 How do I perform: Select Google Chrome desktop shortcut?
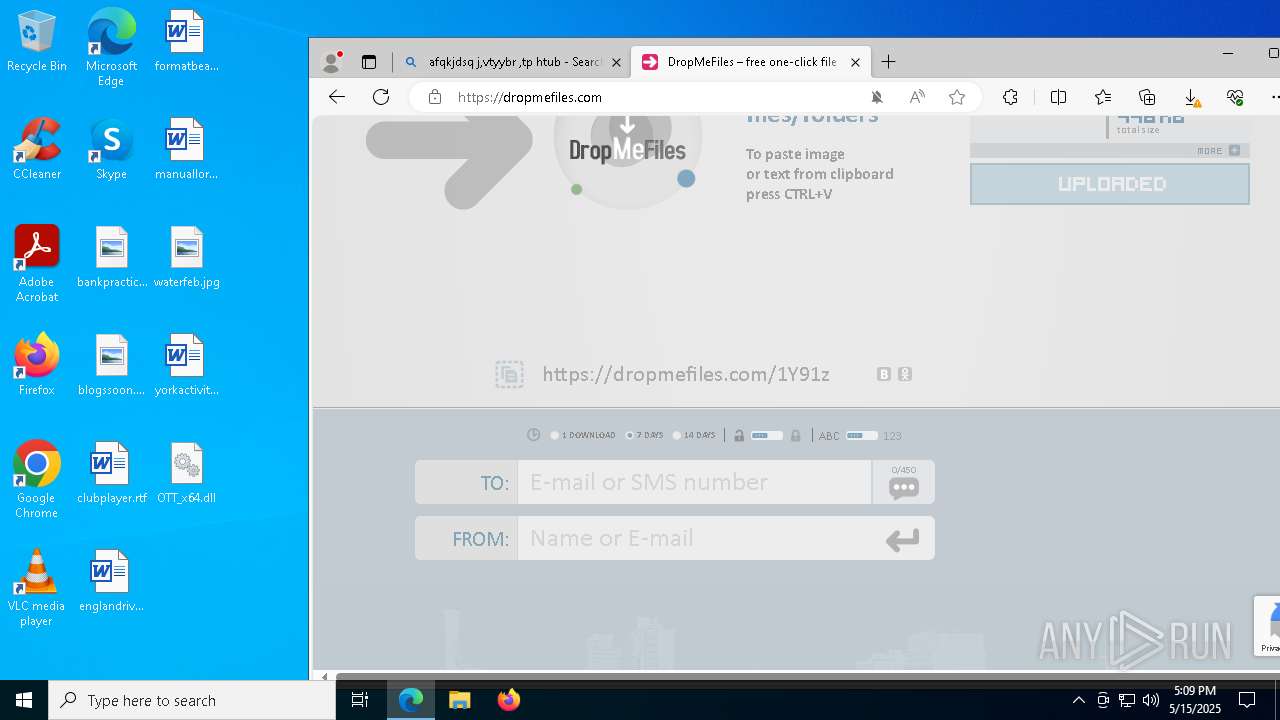coord(36,480)
